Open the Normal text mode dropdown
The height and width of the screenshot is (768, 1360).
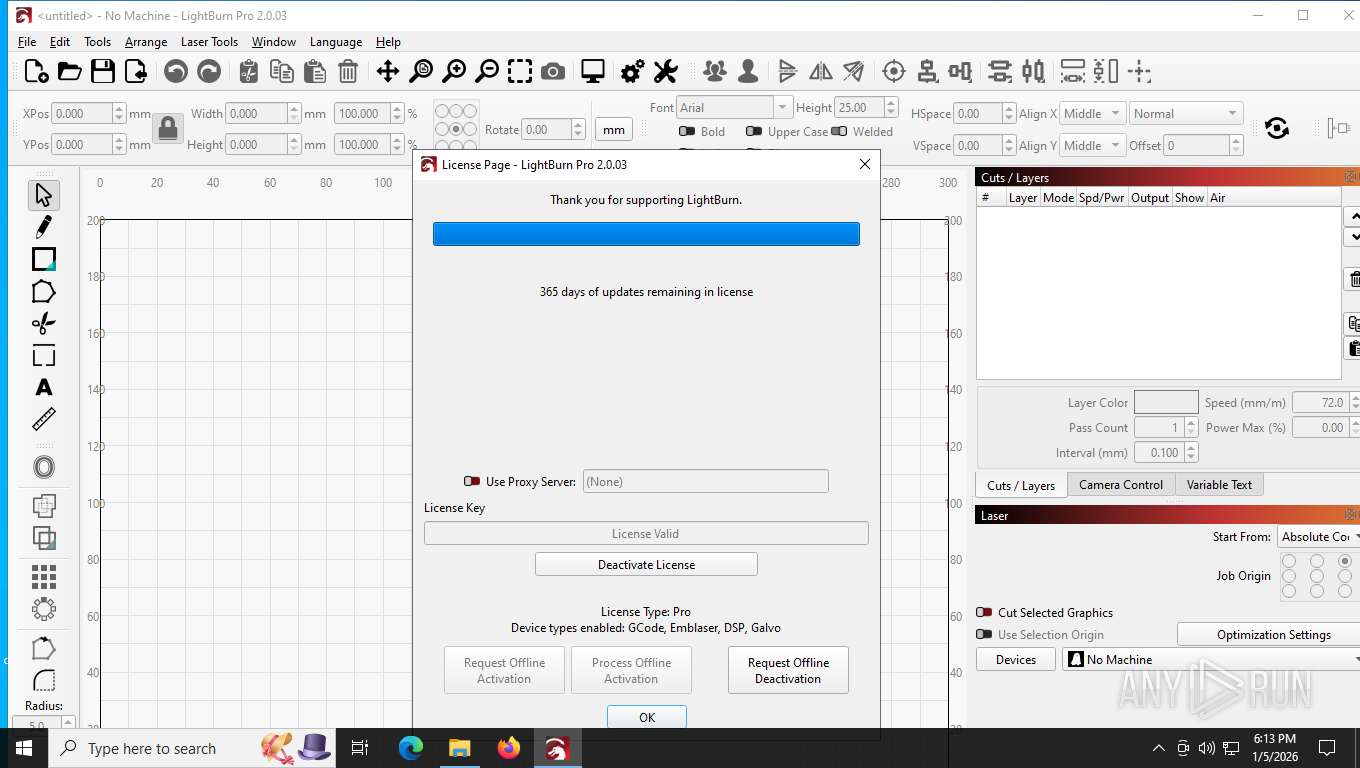click(1186, 113)
